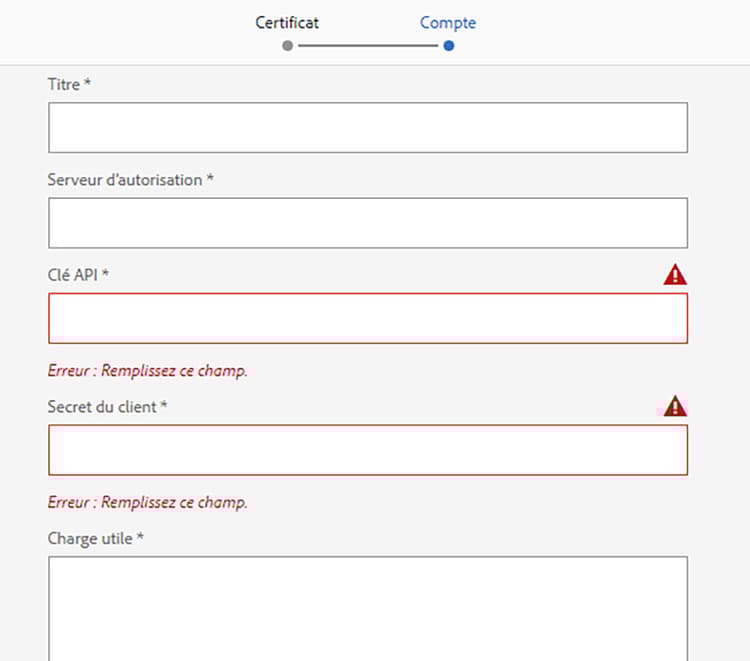Click the Clé API label
The height and width of the screenshot is (661, 750).
pos(78,275)
